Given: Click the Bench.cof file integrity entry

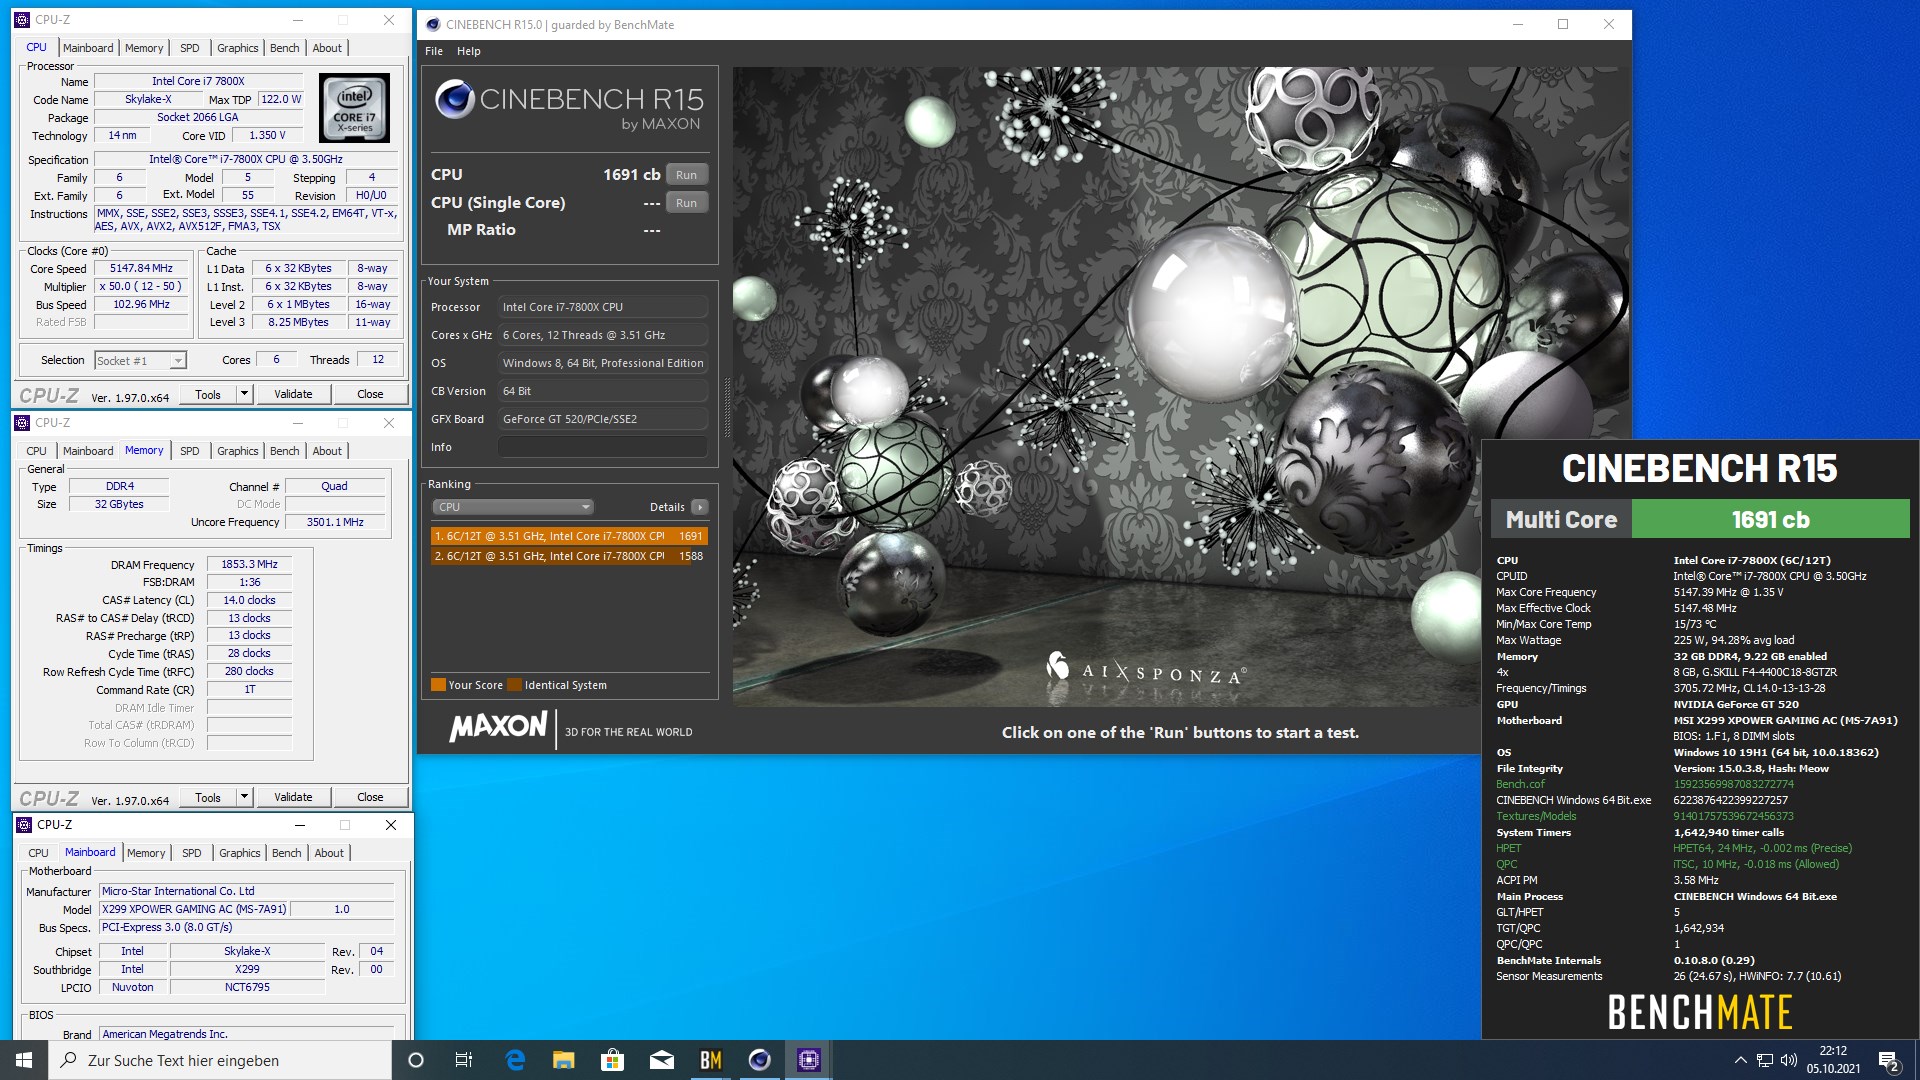Looking at the screenshot, I should click(x=1520, y=784).
